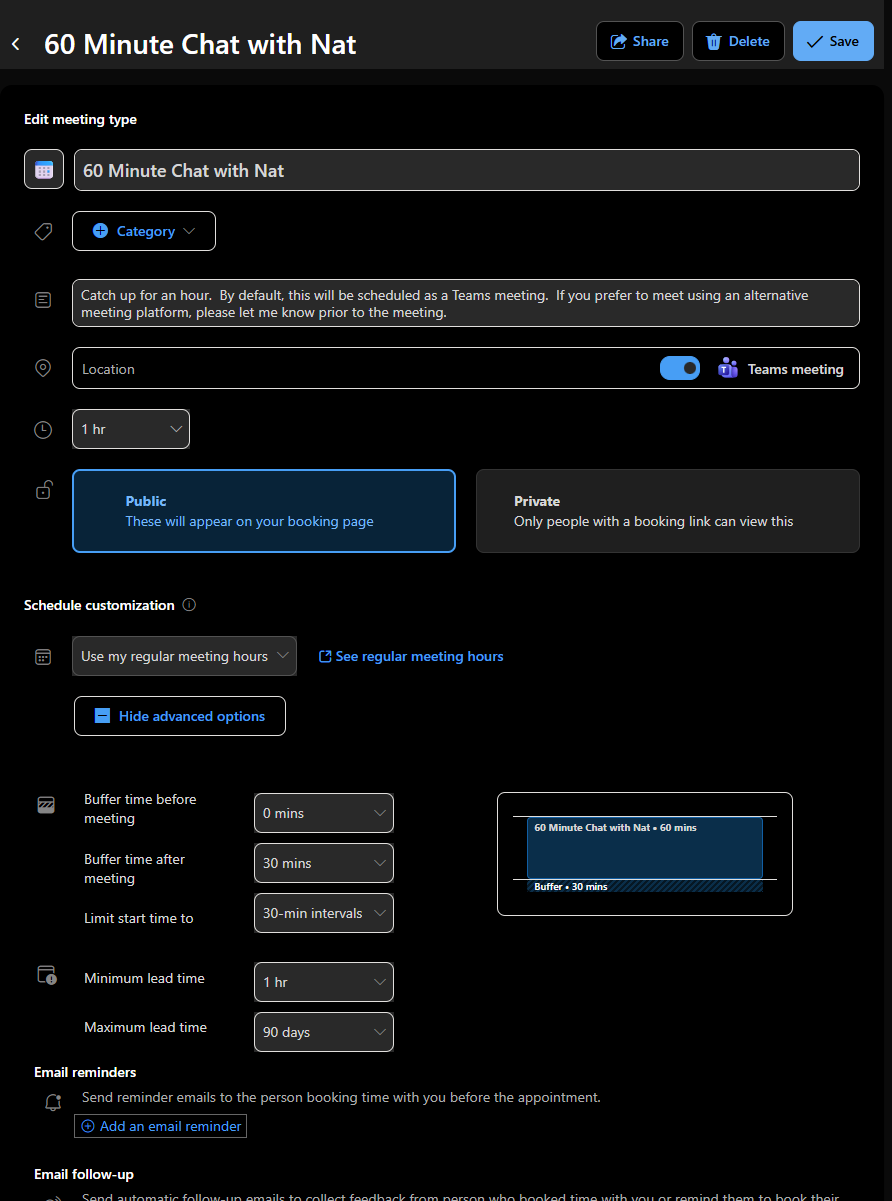Screen dimensions: 892x1201
Task: Open the Use my regular meeting hours dropdown
Action: coord(185,656)
